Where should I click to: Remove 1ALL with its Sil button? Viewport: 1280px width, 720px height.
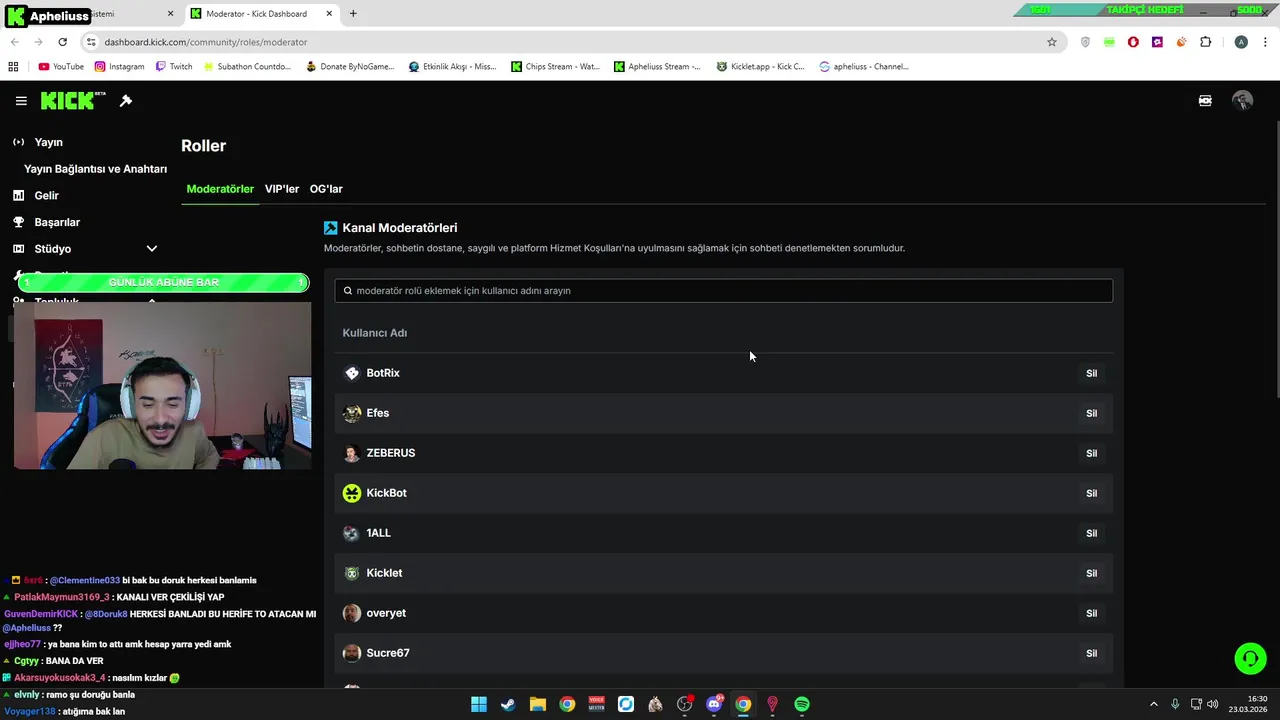coord(1091,533)
